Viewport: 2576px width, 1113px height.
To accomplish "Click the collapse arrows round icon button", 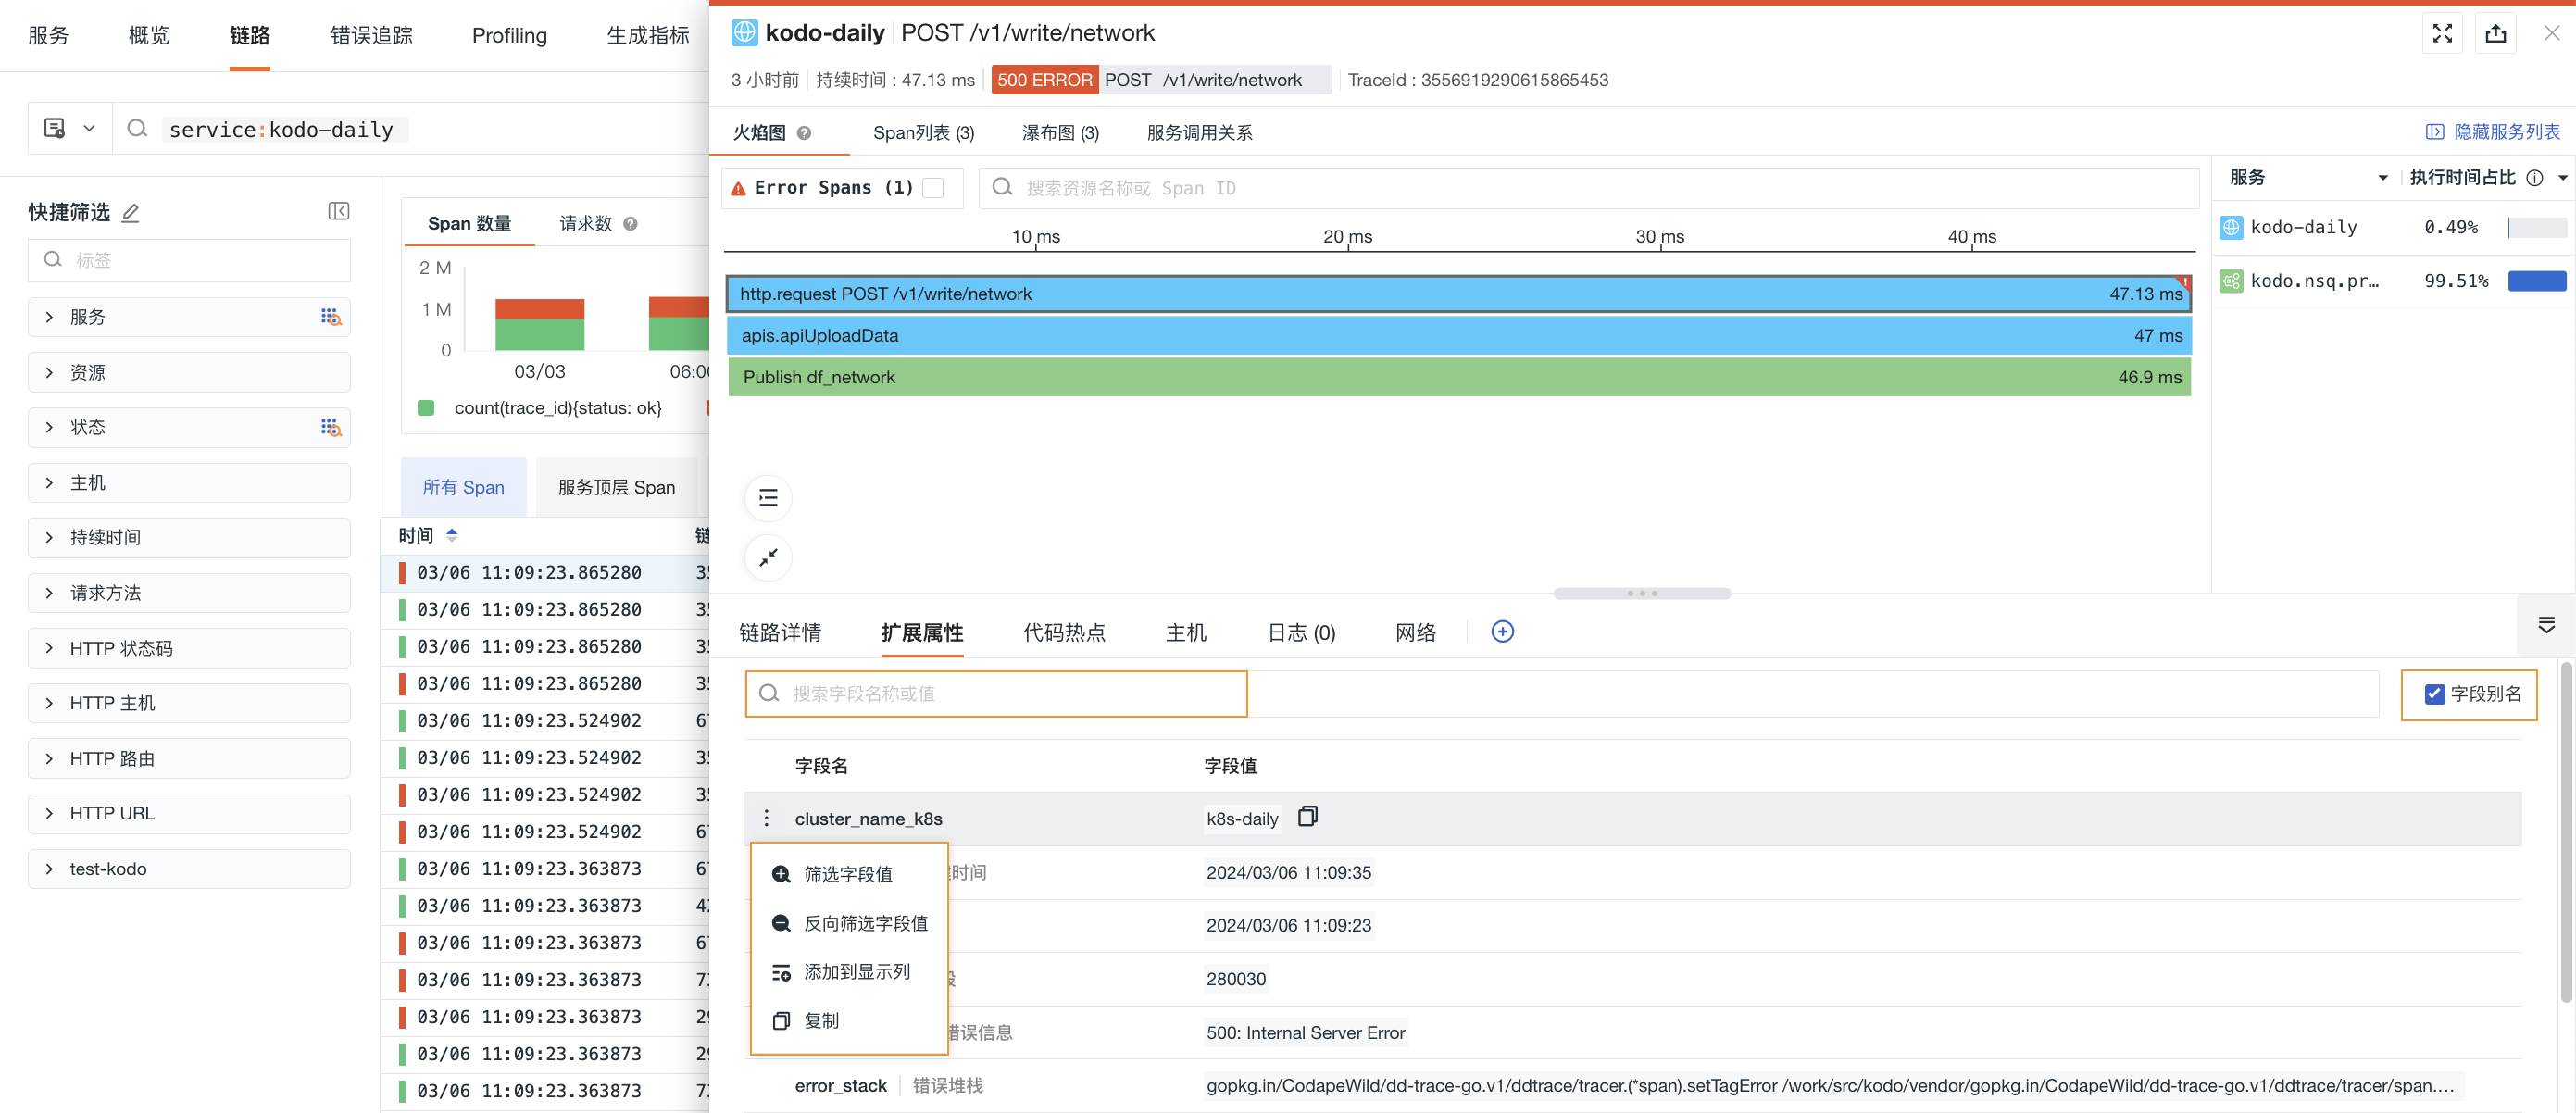I will 768,557.
